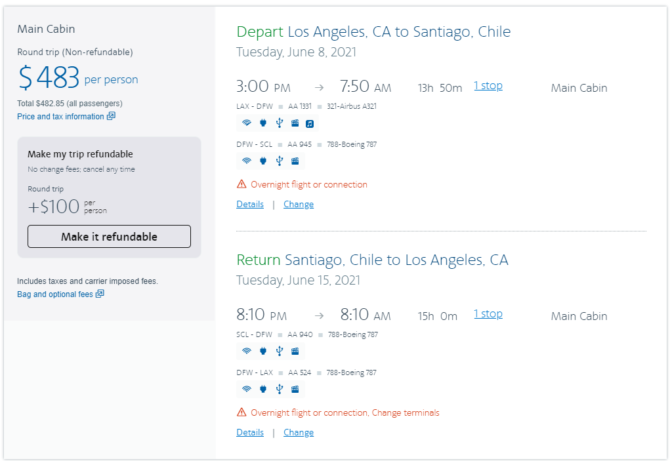Change the departing Los Angeles to Santiago flight

pyautogui.click(x=299, y=204)
